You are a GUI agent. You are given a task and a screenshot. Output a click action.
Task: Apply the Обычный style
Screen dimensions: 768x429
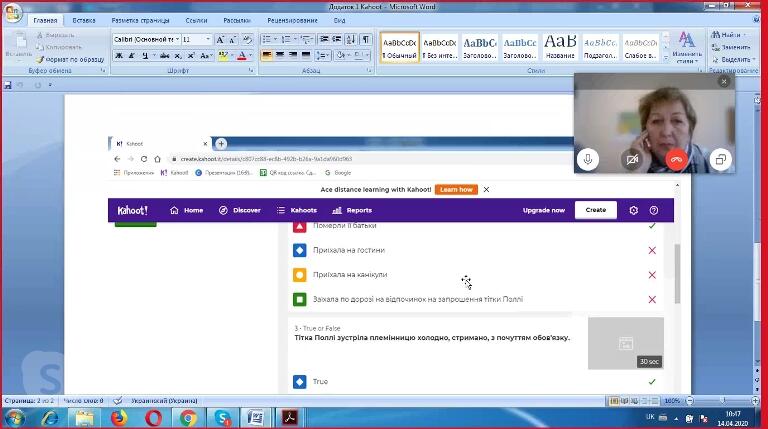pyautogui.click(x=400, y=48)
